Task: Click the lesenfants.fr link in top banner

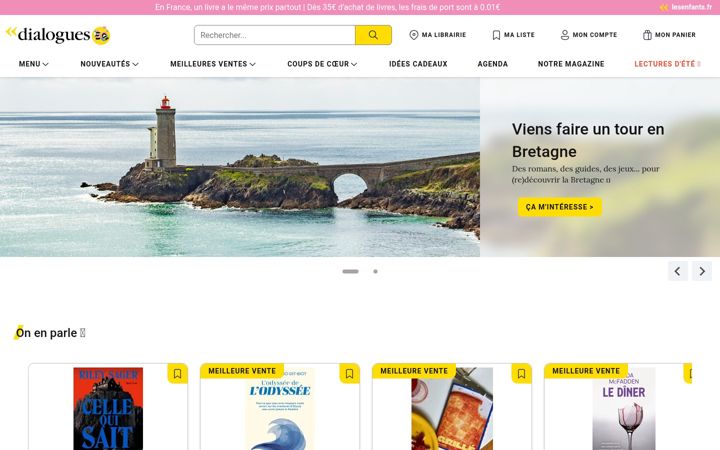Action: (686, 7)
